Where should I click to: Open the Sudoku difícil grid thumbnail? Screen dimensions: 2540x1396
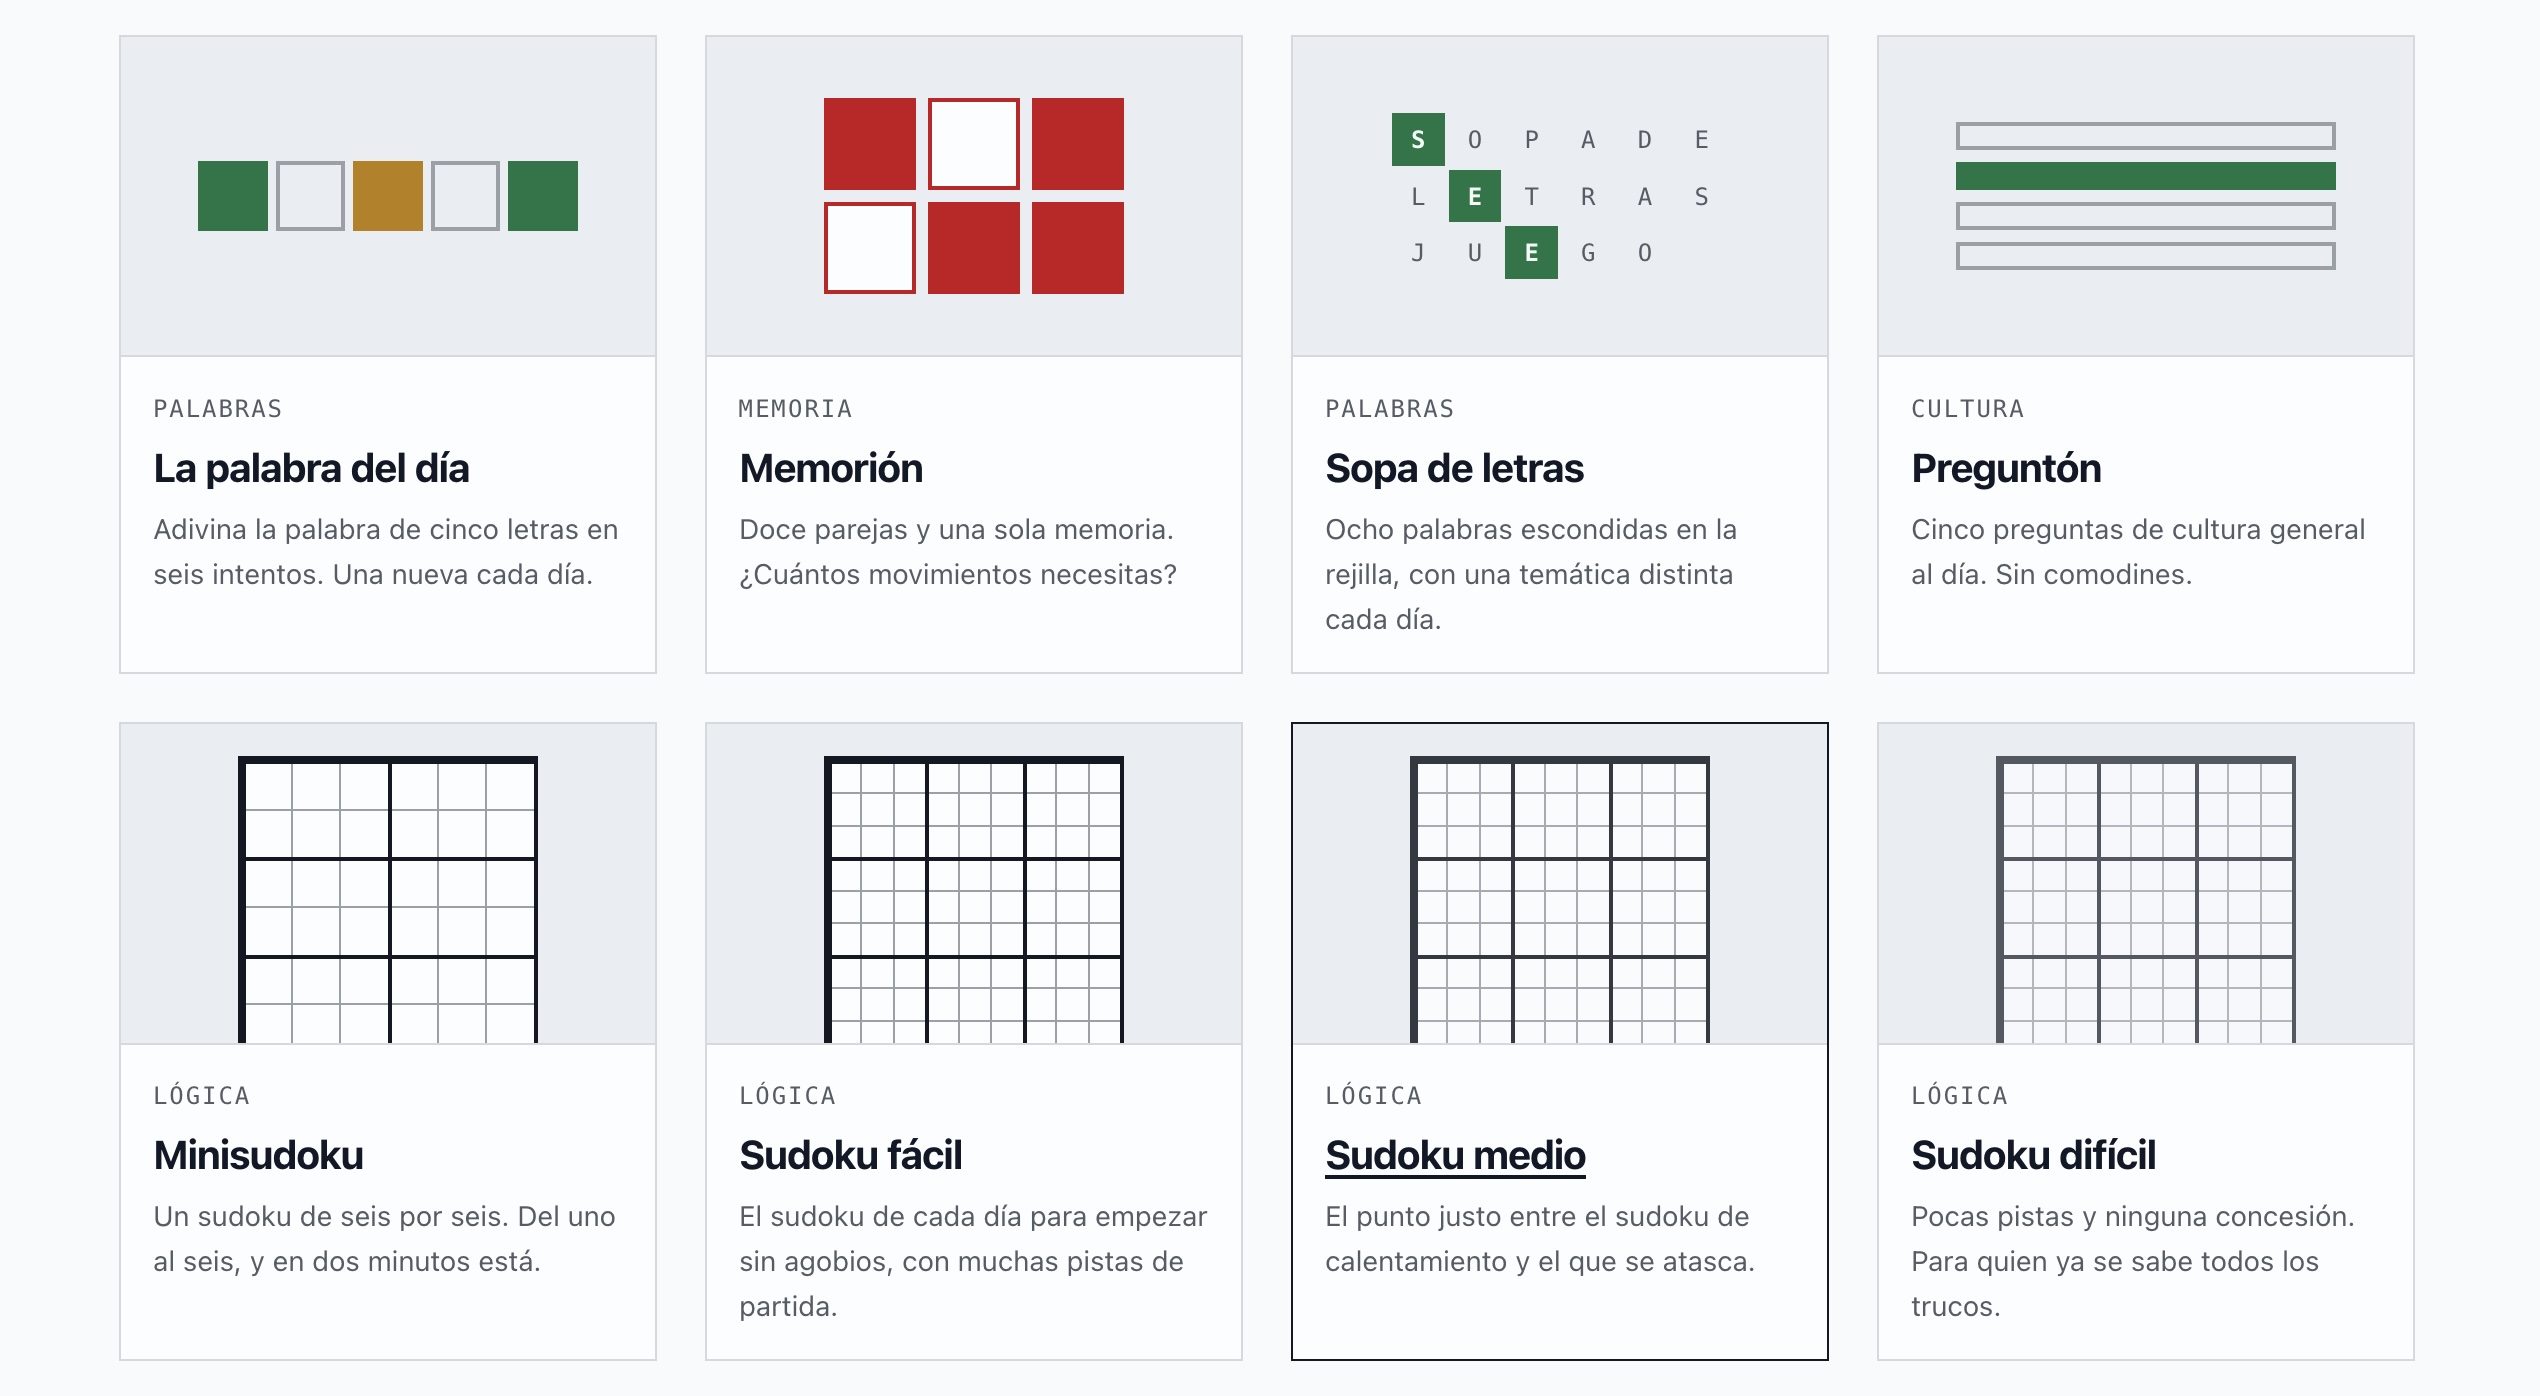2146,884
